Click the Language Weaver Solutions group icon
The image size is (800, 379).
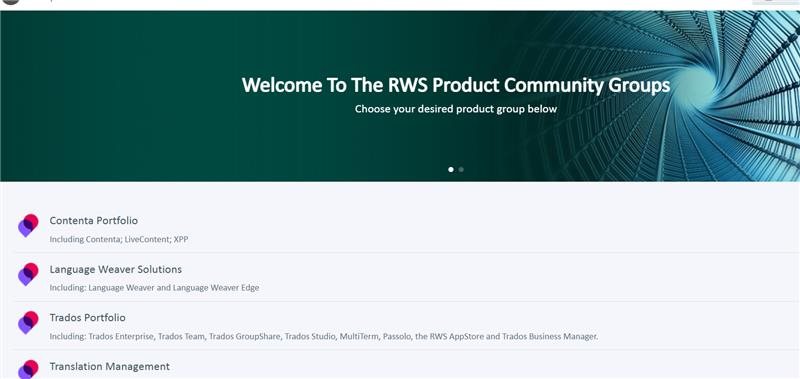pos(29,274)
